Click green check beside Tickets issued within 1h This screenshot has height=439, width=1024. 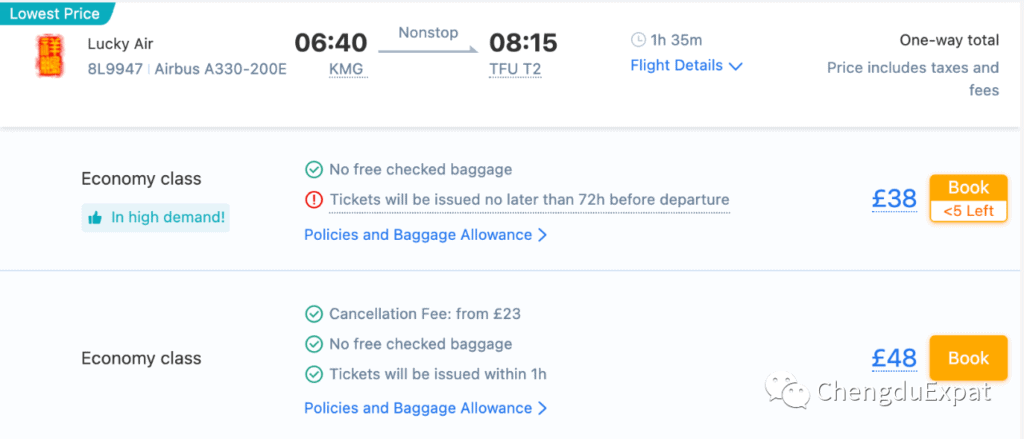coord(314,374)
